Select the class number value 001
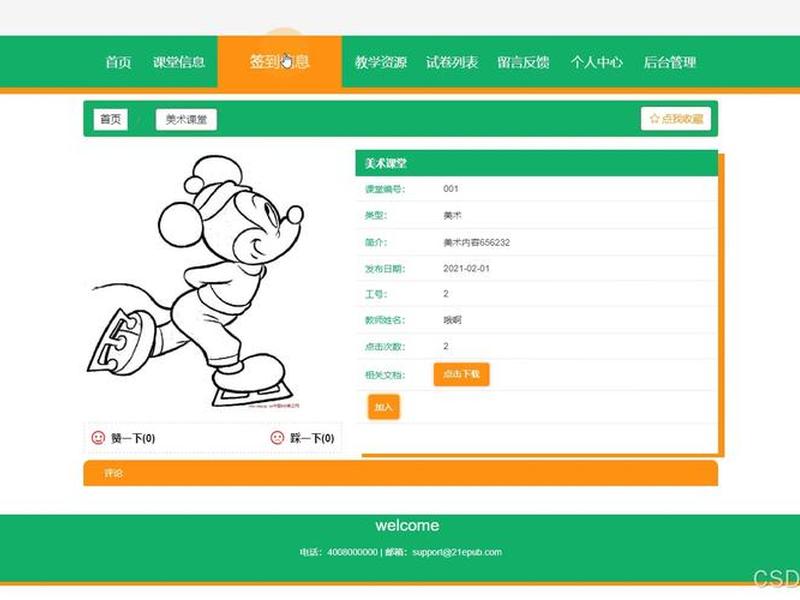This screenshot has height=600, width=800. pos(451,189)
